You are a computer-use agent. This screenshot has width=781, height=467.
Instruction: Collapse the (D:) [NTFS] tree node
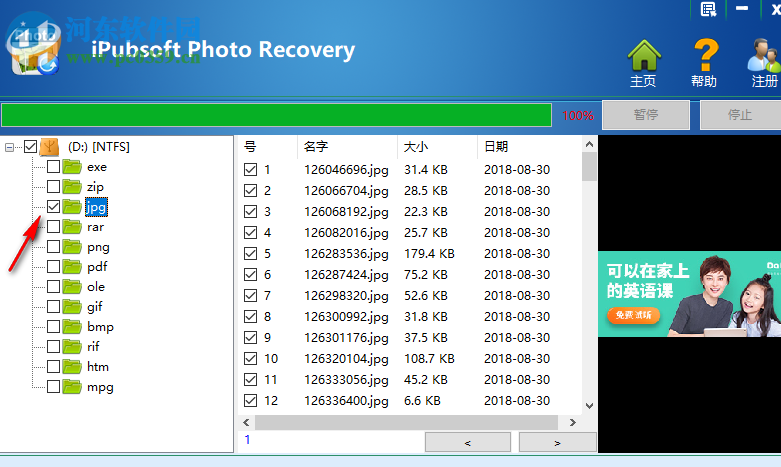point(9,147)
